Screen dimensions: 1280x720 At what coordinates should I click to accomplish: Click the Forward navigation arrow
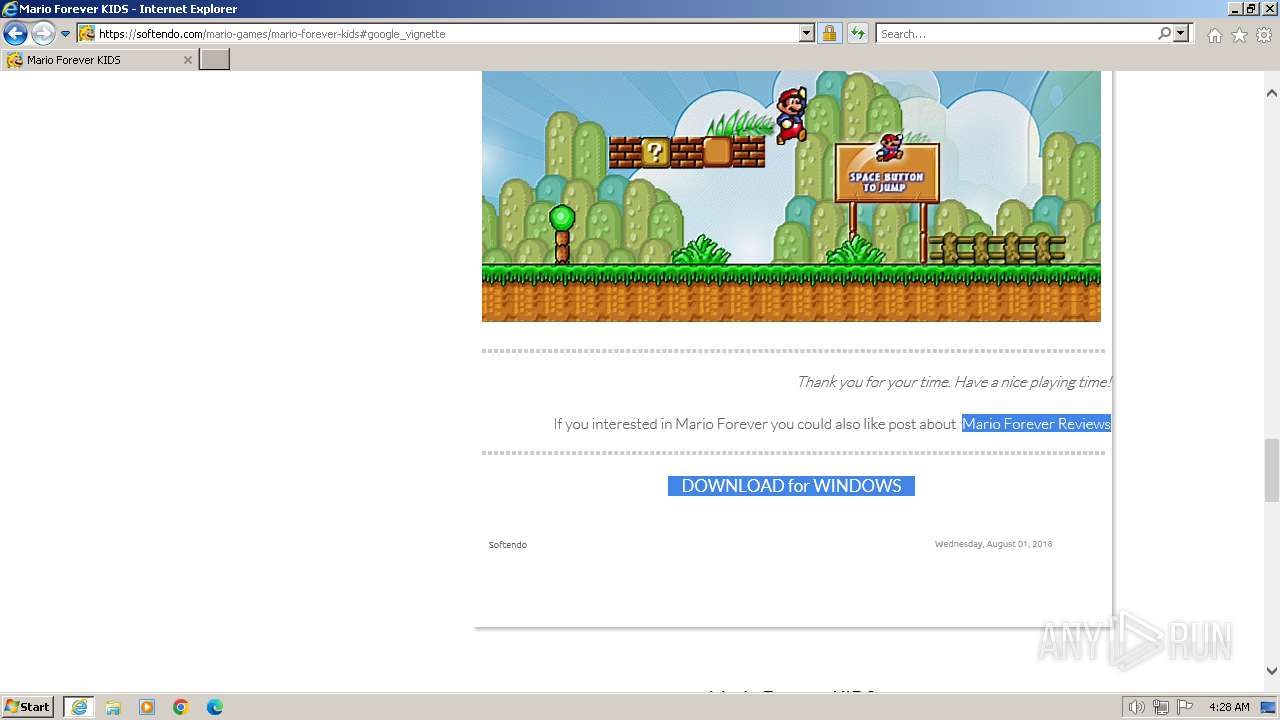(43, 34)
